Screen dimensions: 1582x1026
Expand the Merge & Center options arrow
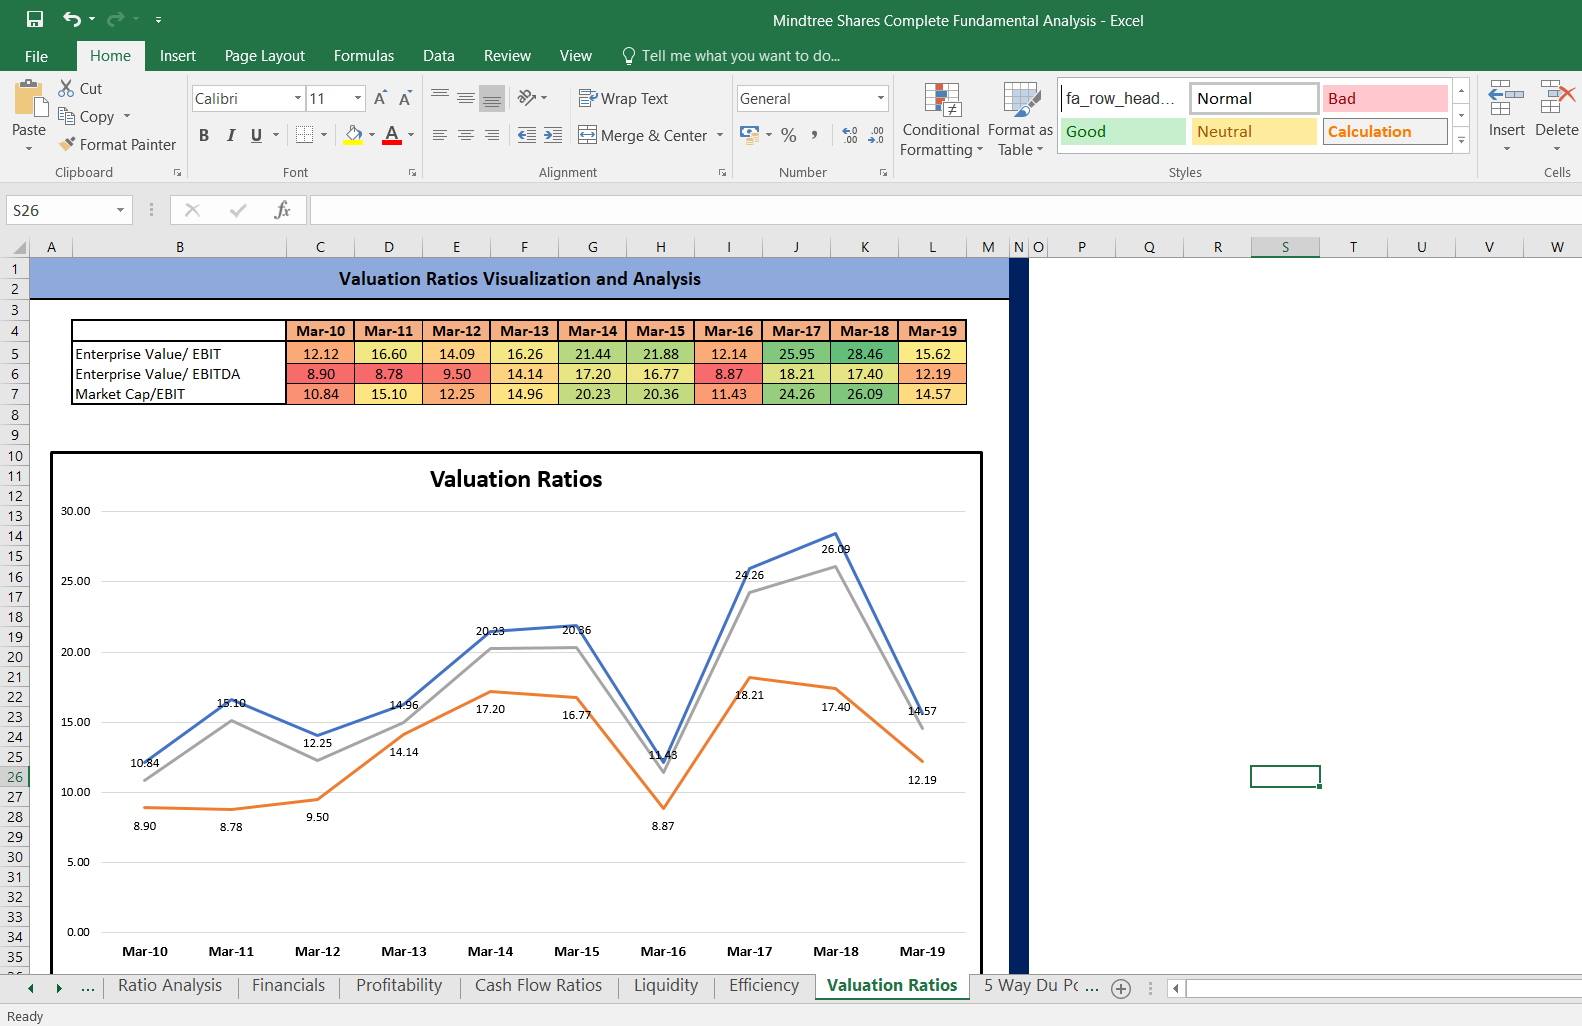720,135
